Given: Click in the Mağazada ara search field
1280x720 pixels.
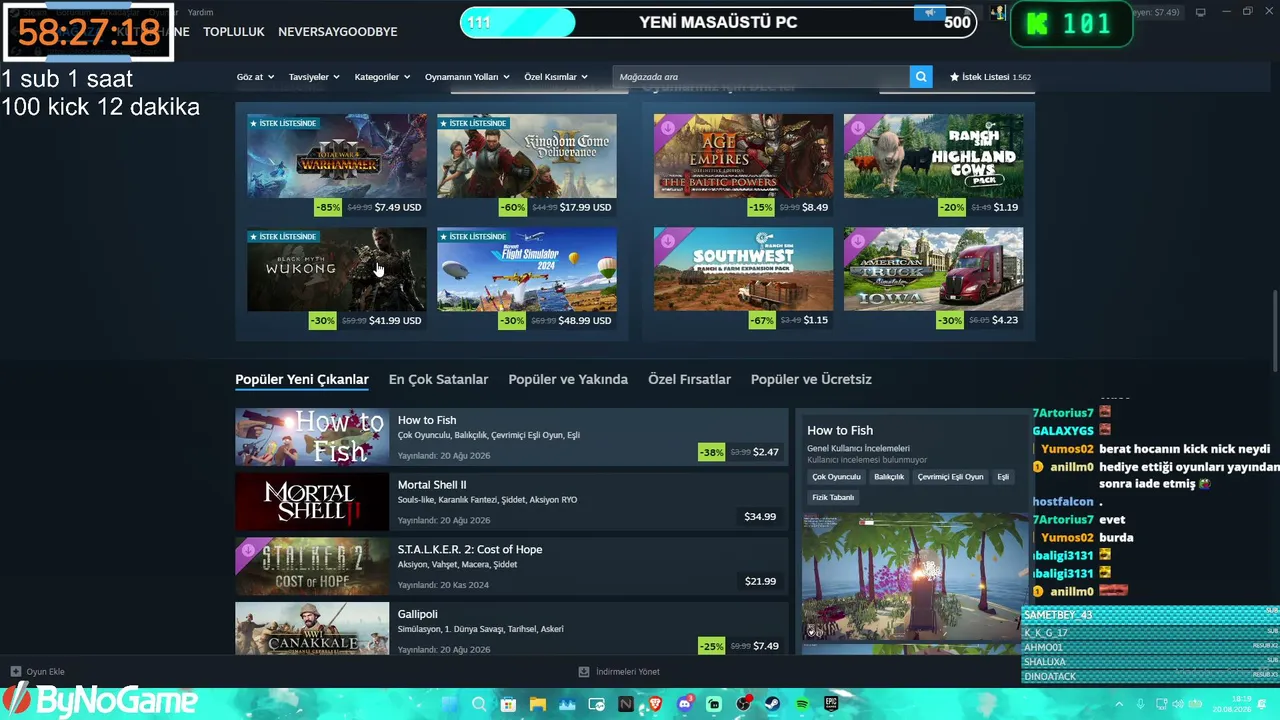Looking at the screenshot, I should 761,77.
